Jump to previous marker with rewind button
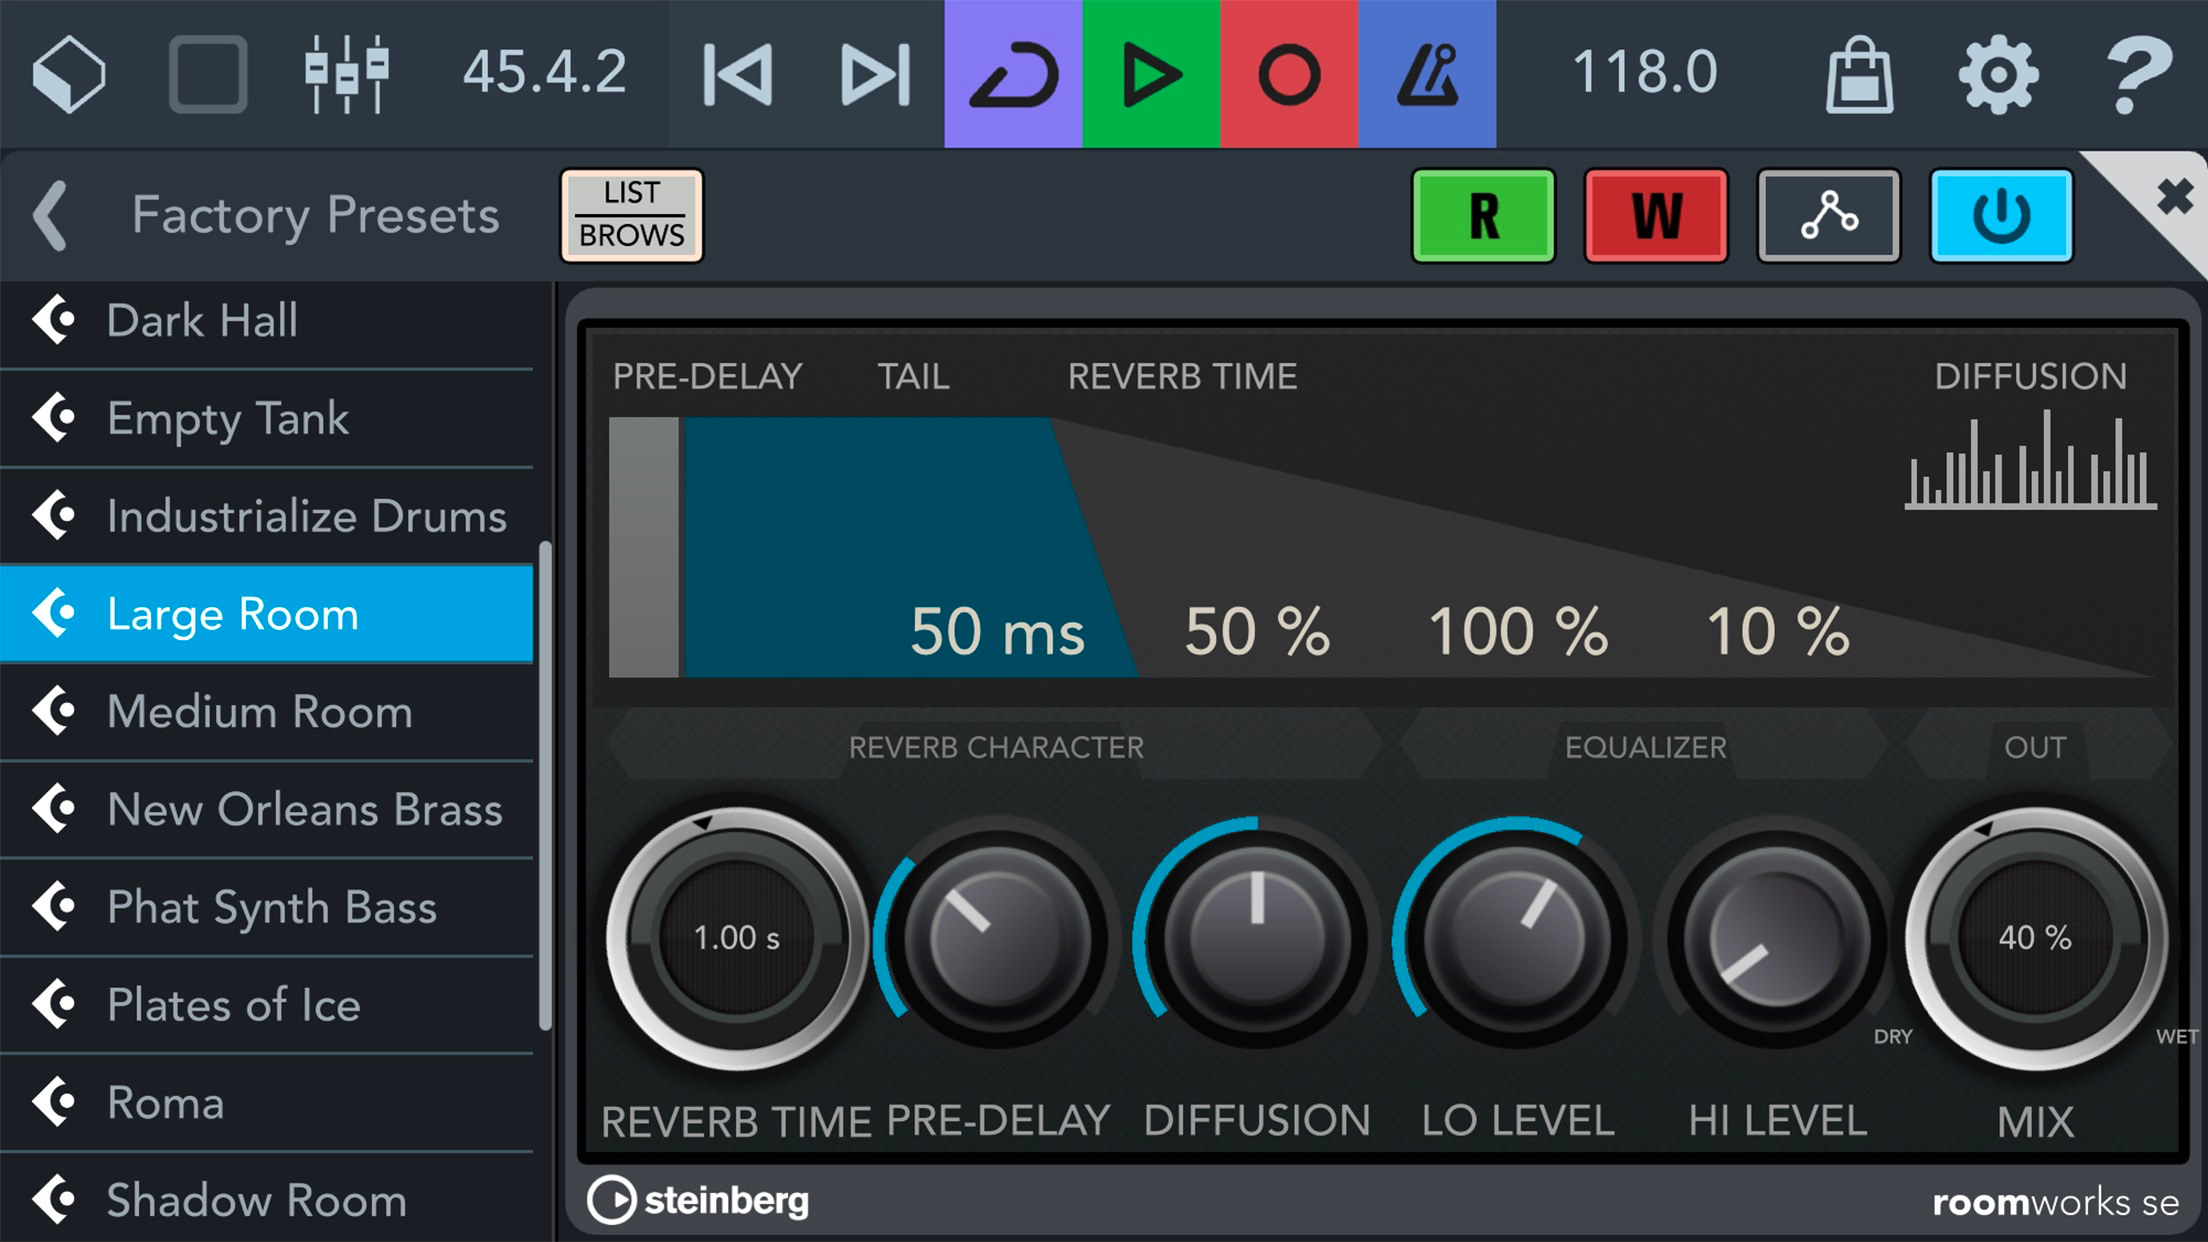This screenshot has height=1242, width=2208. point(738,73)
